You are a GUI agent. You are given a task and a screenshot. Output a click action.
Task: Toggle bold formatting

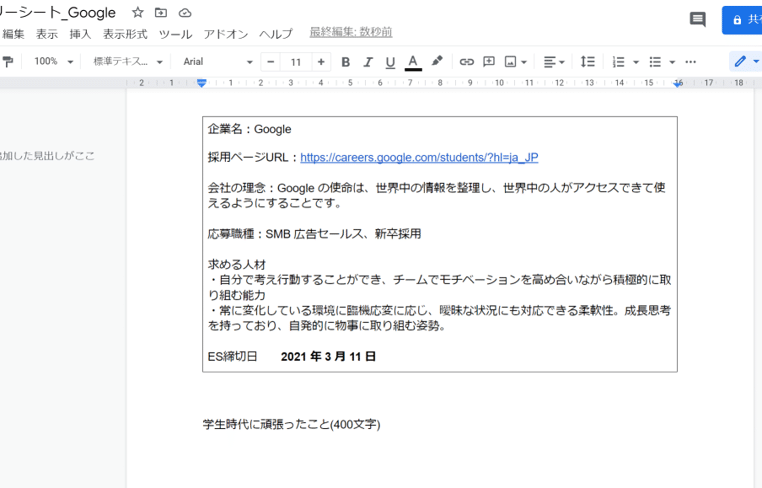click(346, 62)
